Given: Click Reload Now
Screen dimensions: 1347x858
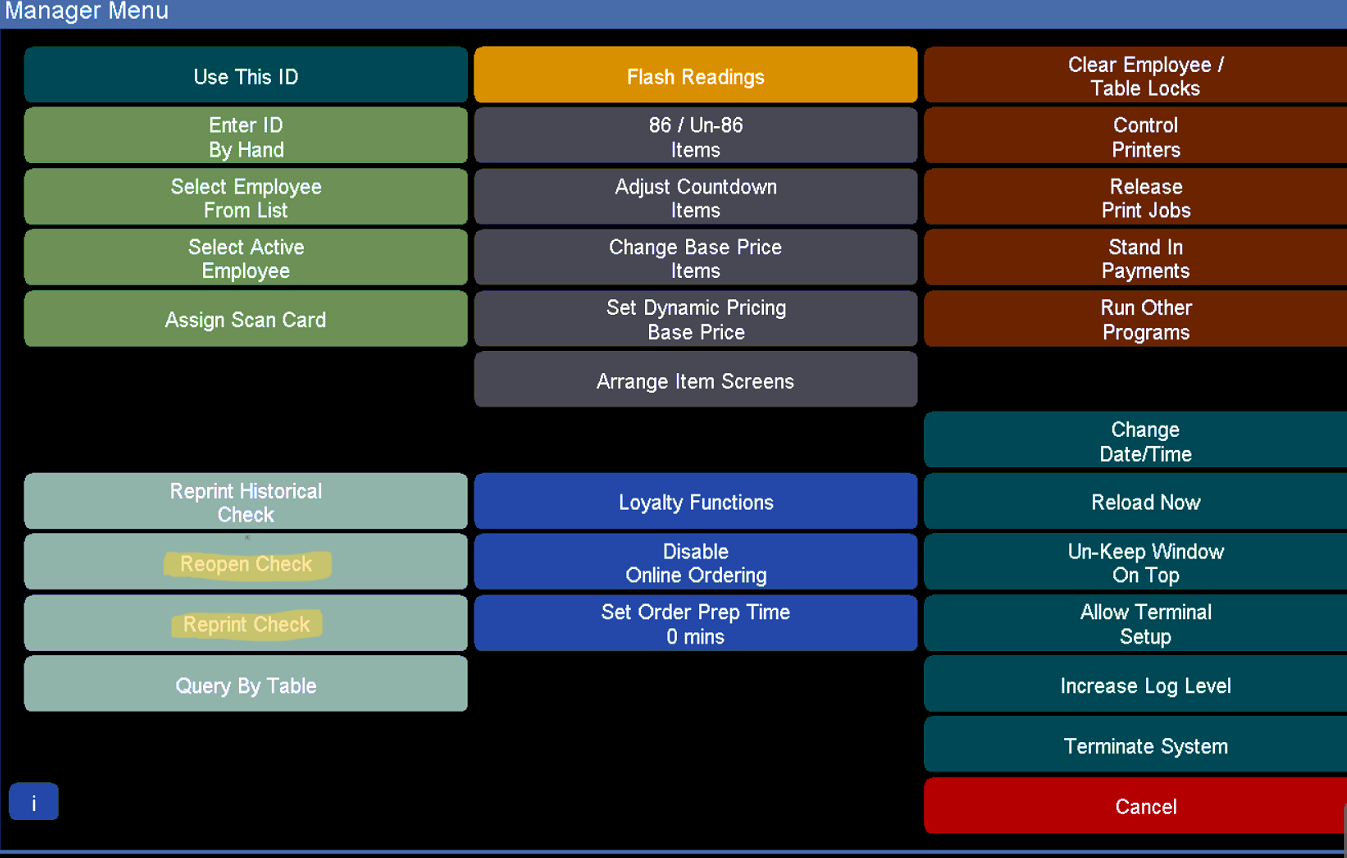Looking at the screenshot, I should (x=1135, y=502).
